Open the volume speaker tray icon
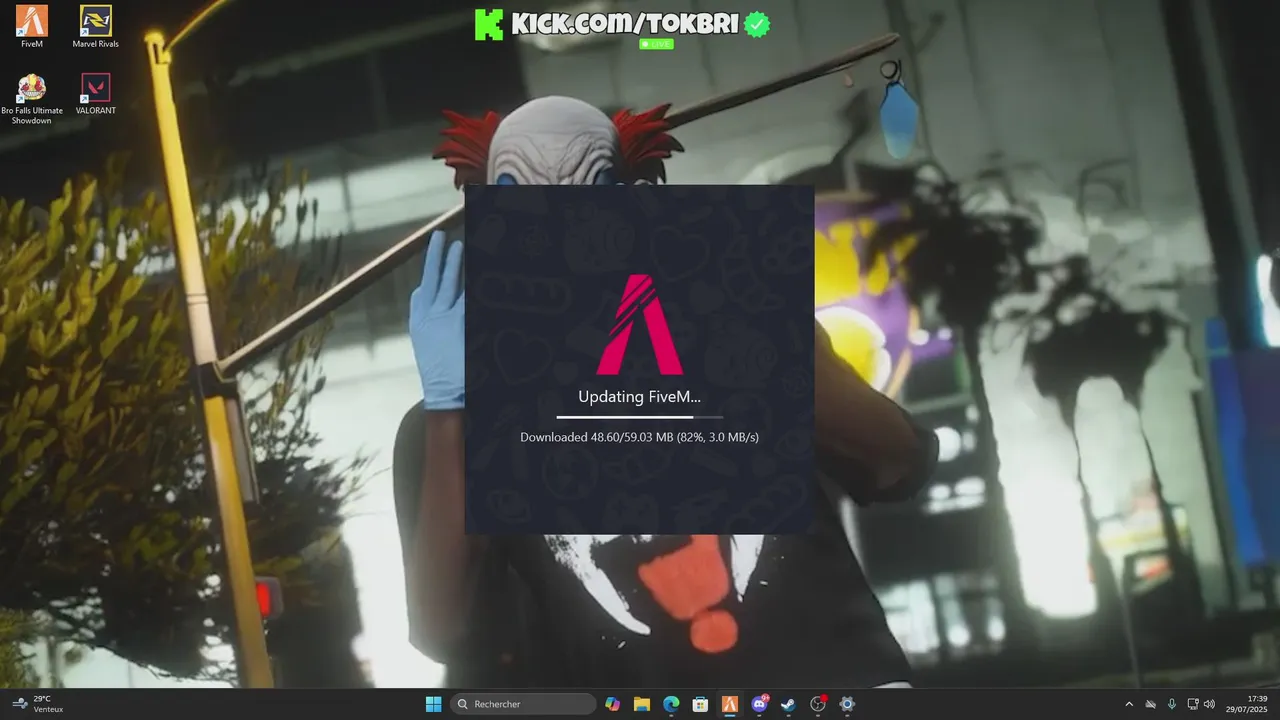Screen dimensions: 1280x720 [1209, 704]
